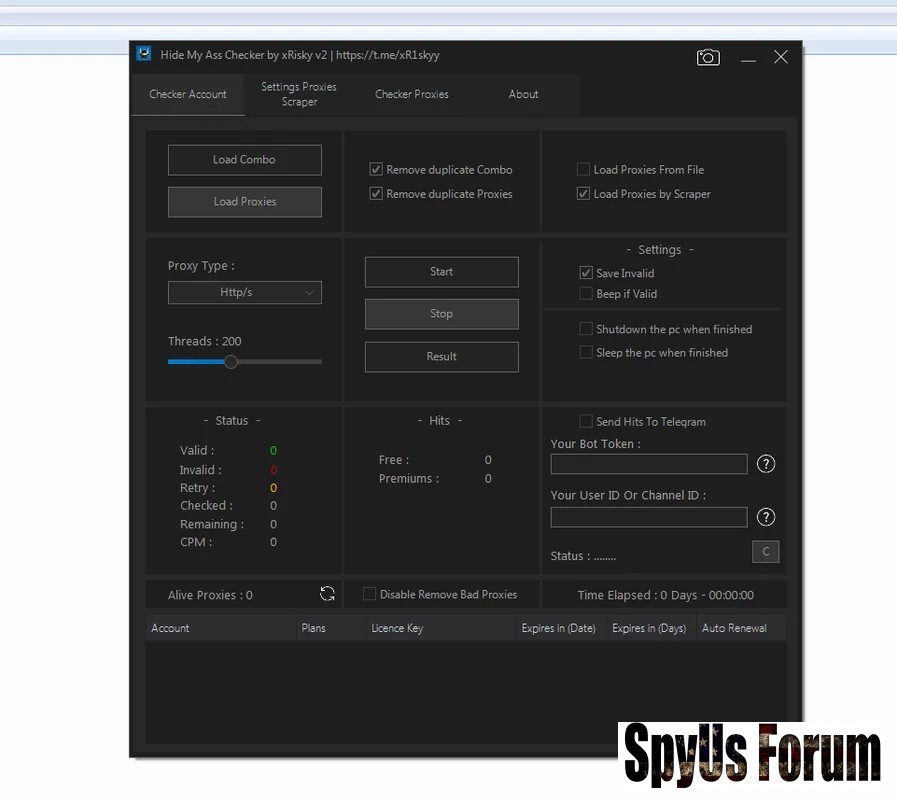Image resolution: width=897 pixels, height=800 pixels.
Task: Click the help icon beside Bot Token field
Action: pyautogui.click(x=766, y=464)
